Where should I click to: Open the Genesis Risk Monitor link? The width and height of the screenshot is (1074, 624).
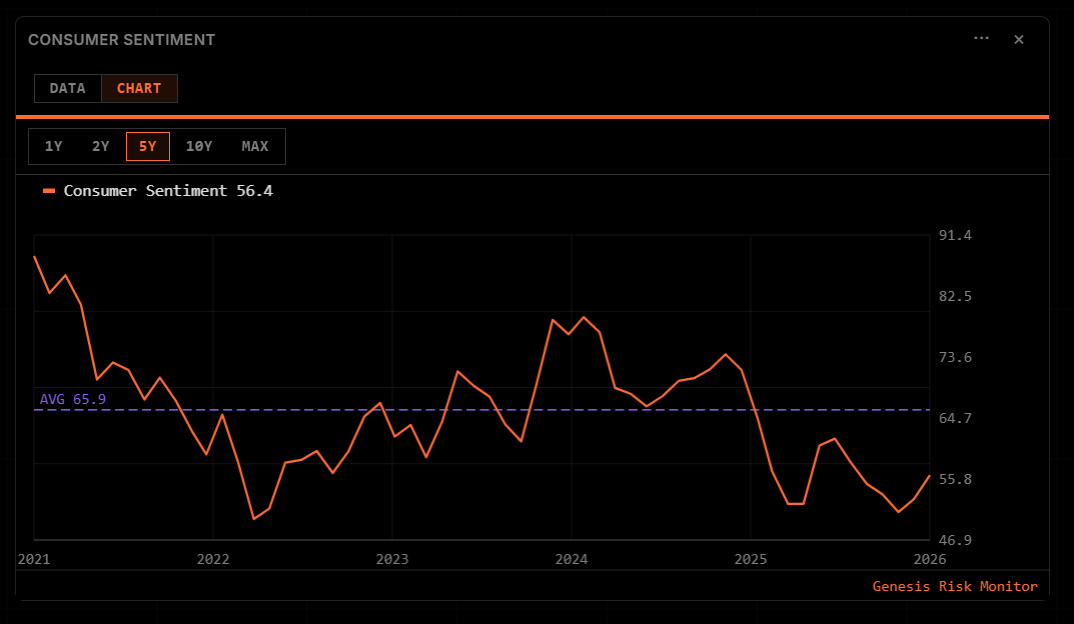954,586
